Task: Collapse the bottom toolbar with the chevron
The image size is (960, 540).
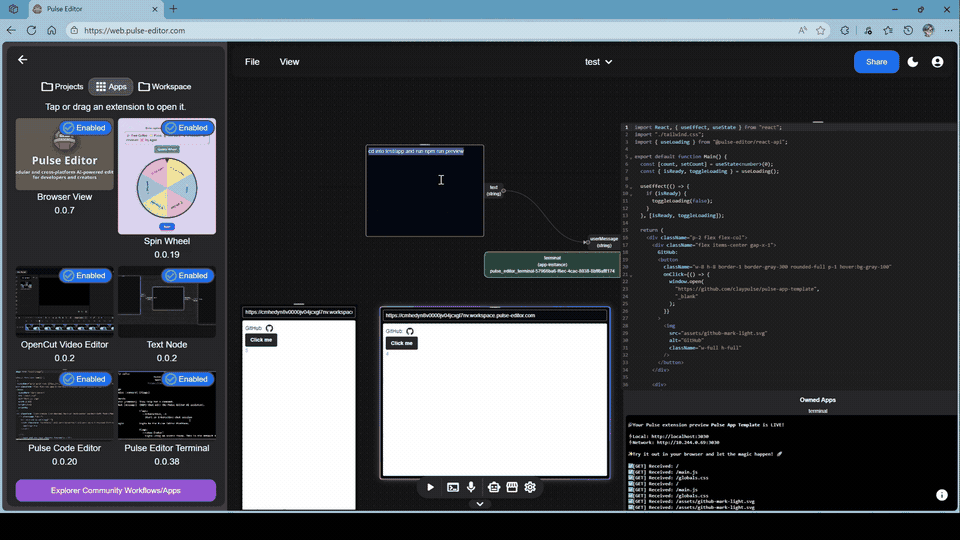Action: click(480, 504)
